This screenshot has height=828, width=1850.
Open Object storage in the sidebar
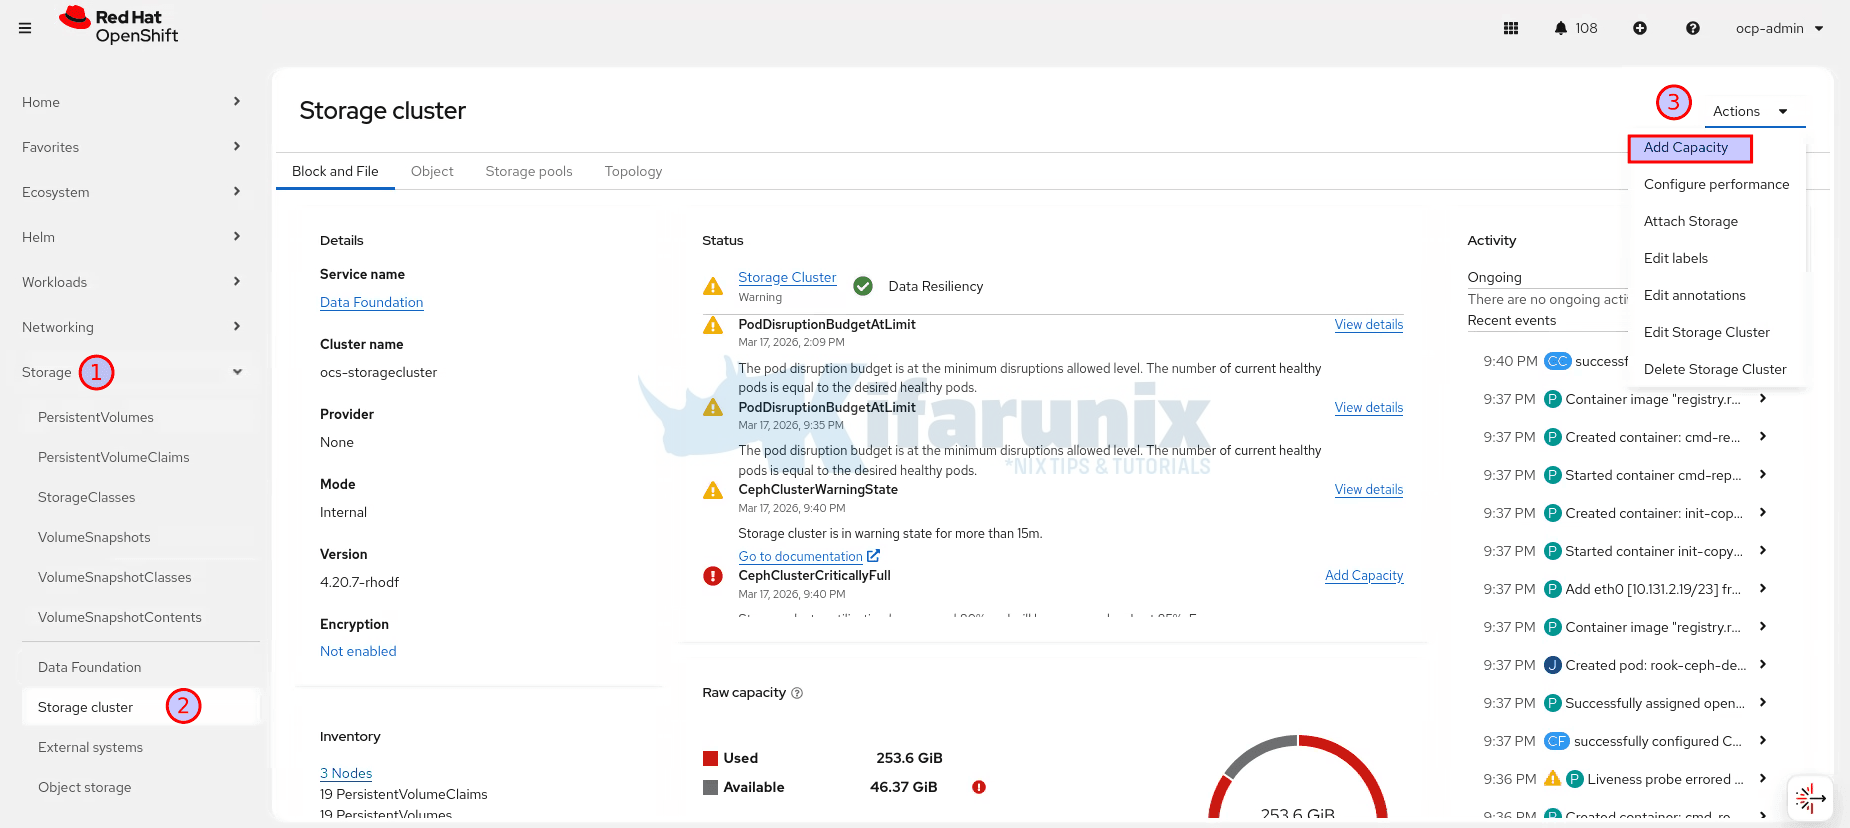(x=140, y=787)
